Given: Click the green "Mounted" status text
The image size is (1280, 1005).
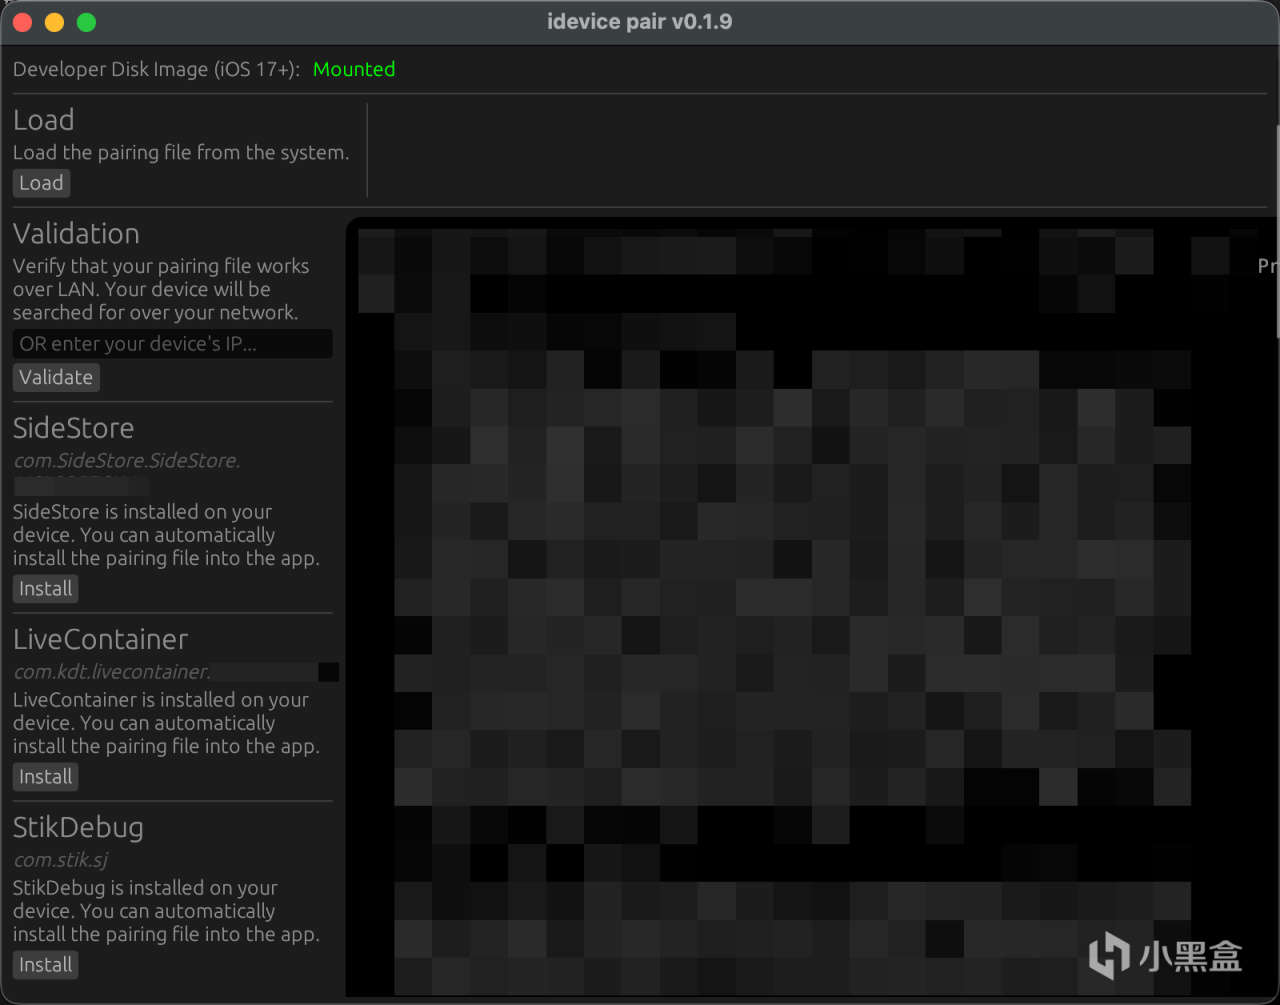Looking at the screenshot, I should pos(354,69).
